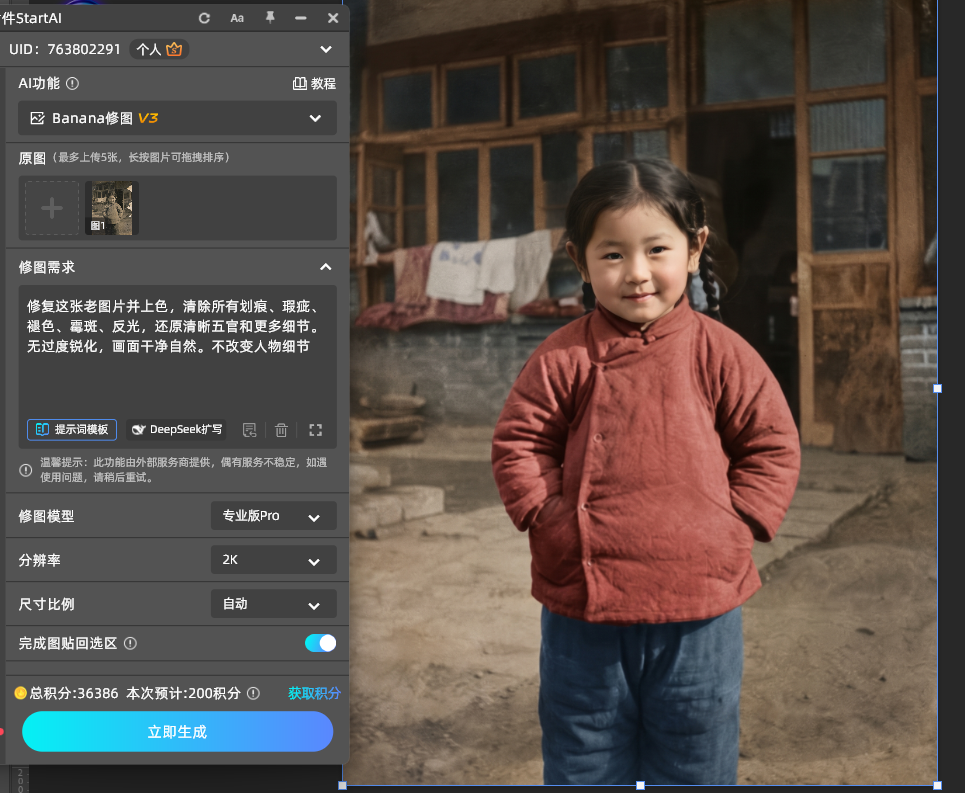
Task: Click the 修图模型 label
Action: [46, 516]
